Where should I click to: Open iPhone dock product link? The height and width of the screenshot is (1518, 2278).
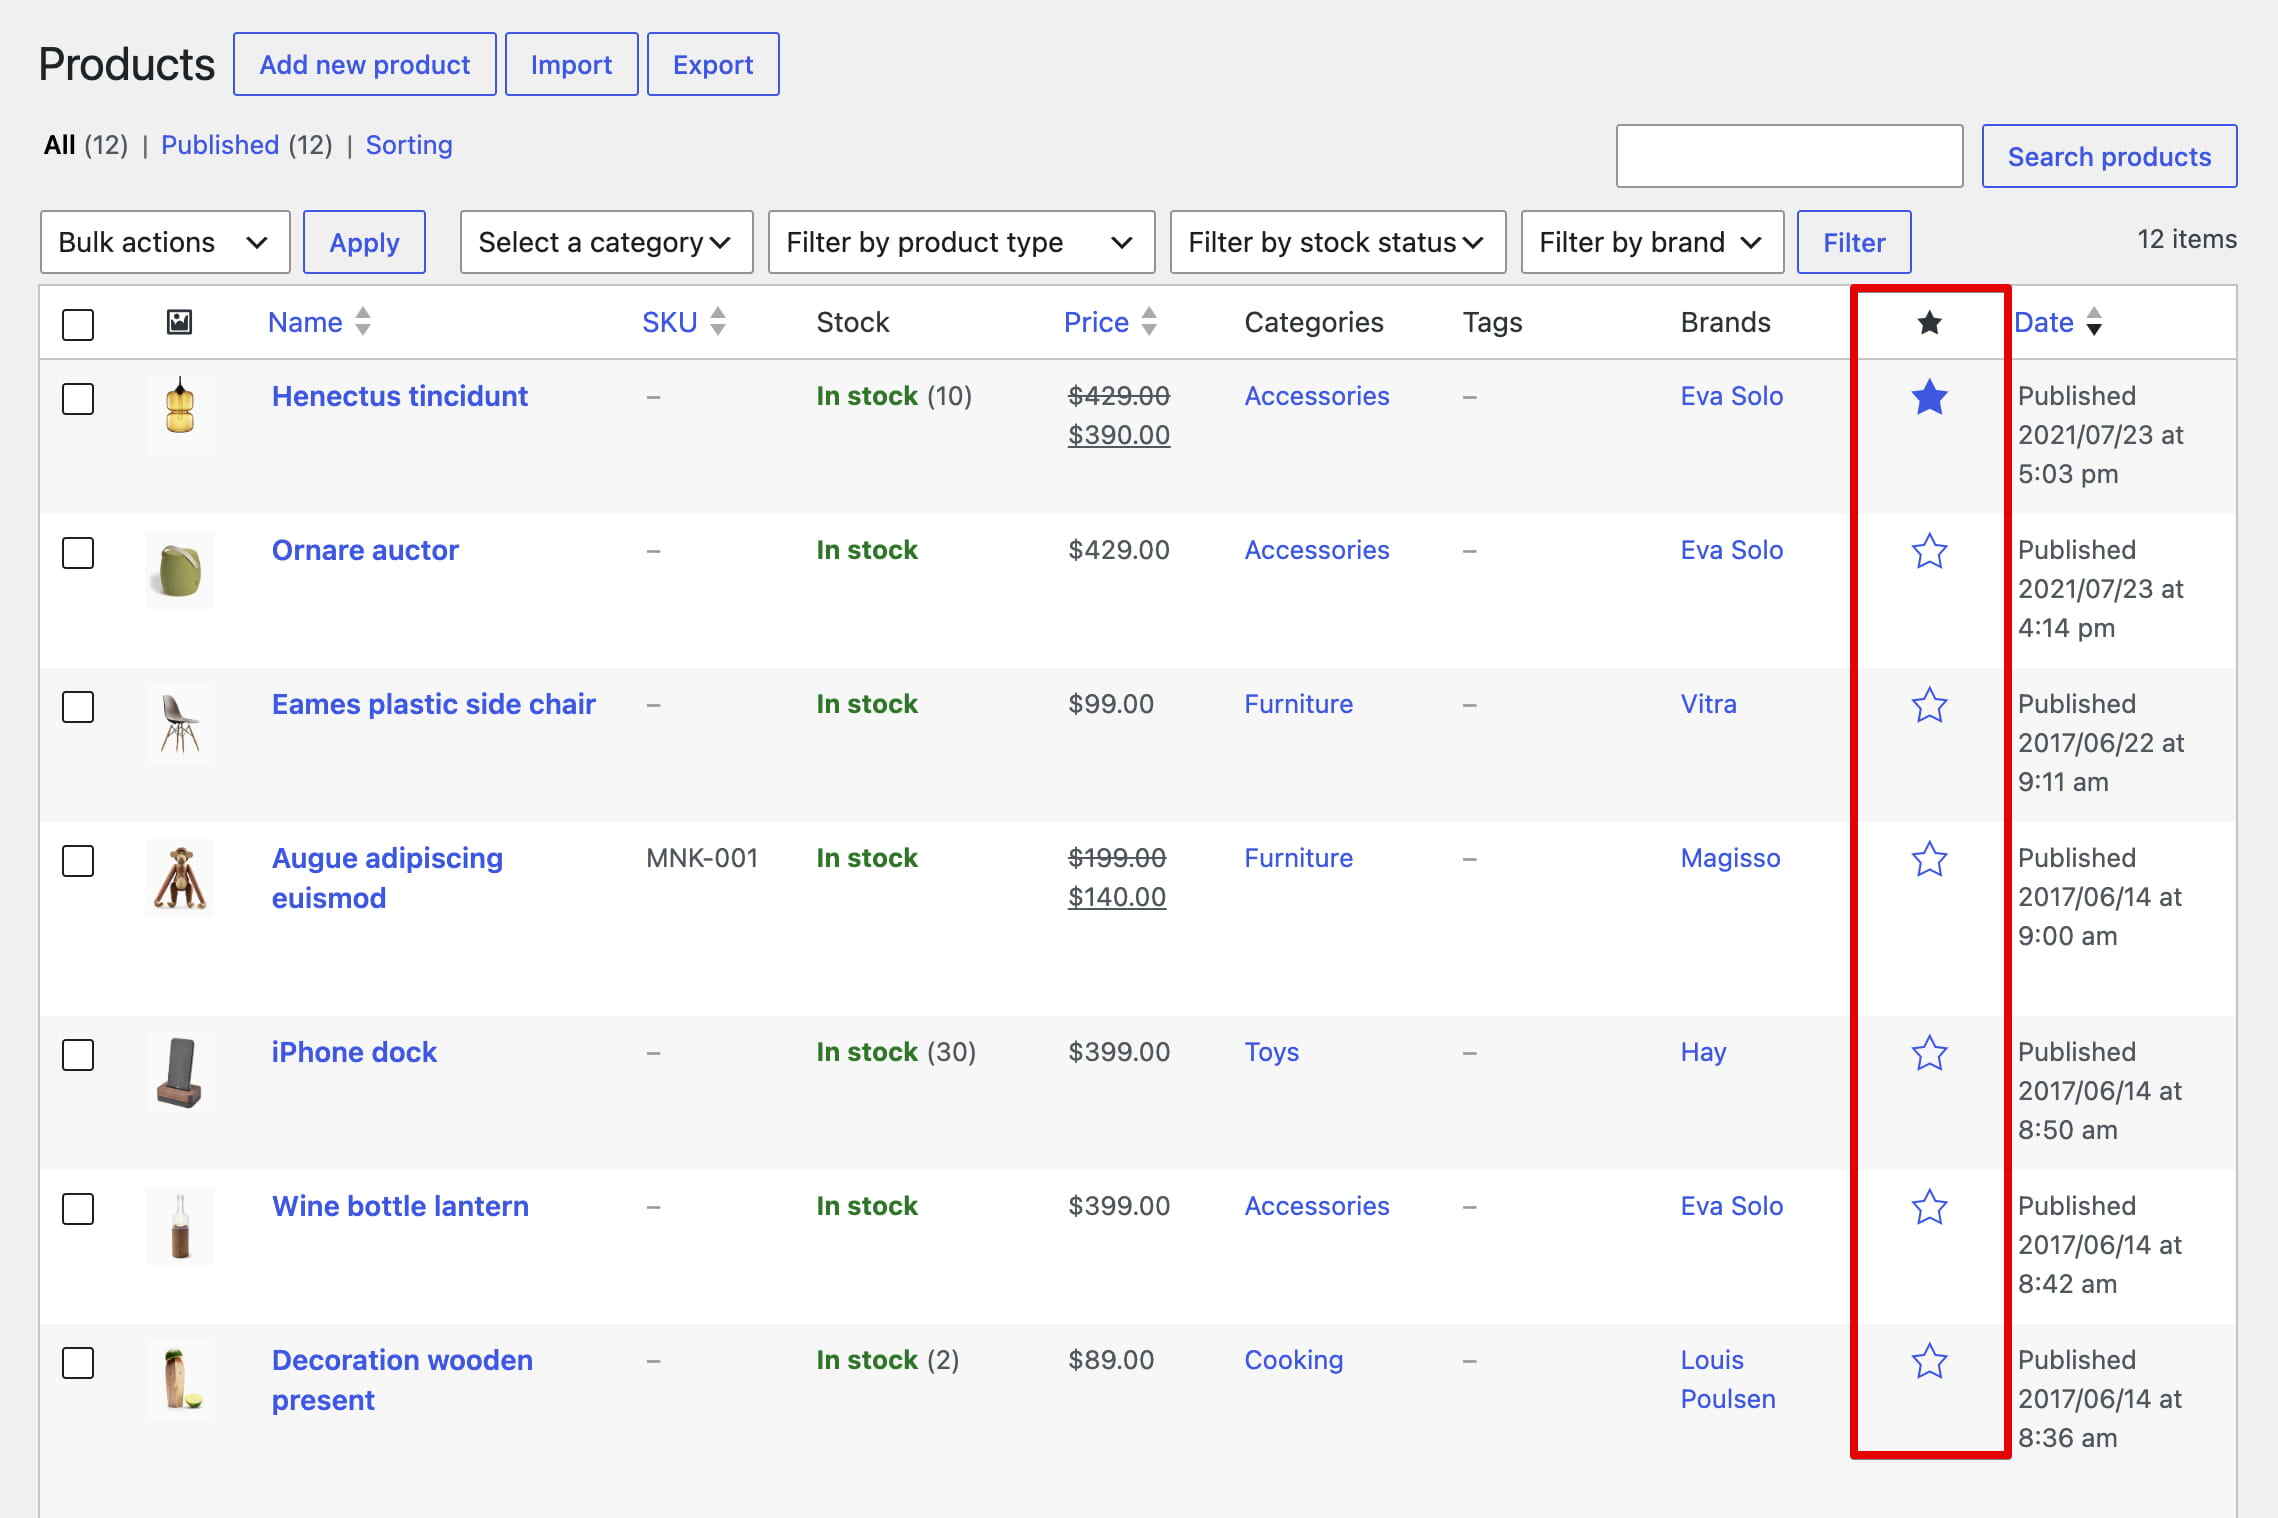pos(354,1052)
